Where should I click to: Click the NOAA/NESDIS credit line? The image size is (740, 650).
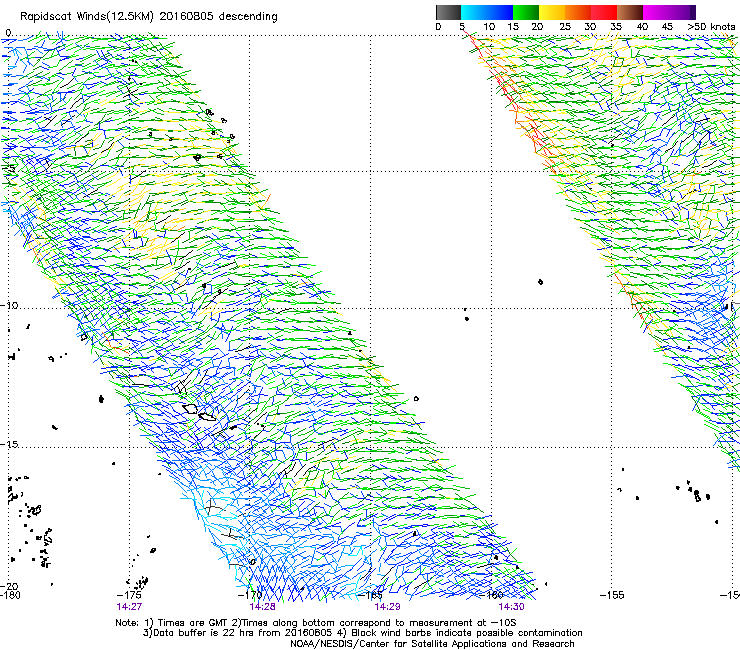[432, 644]
